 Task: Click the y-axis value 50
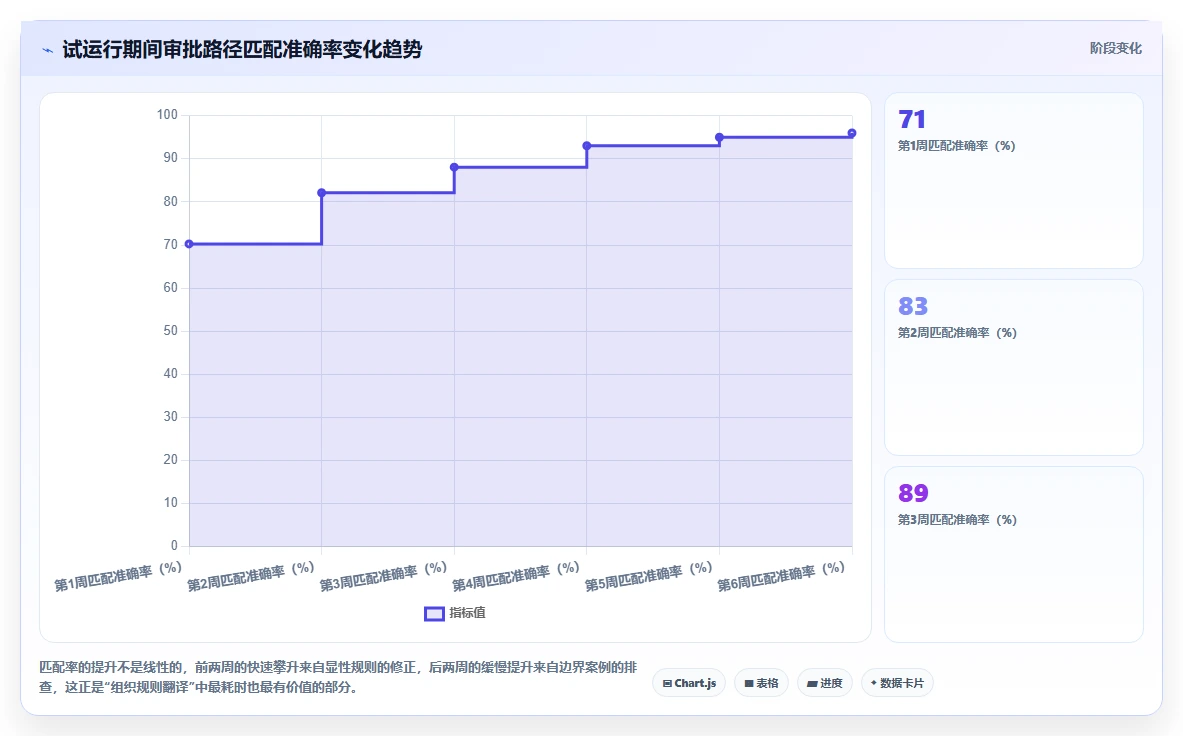[171, 330]
